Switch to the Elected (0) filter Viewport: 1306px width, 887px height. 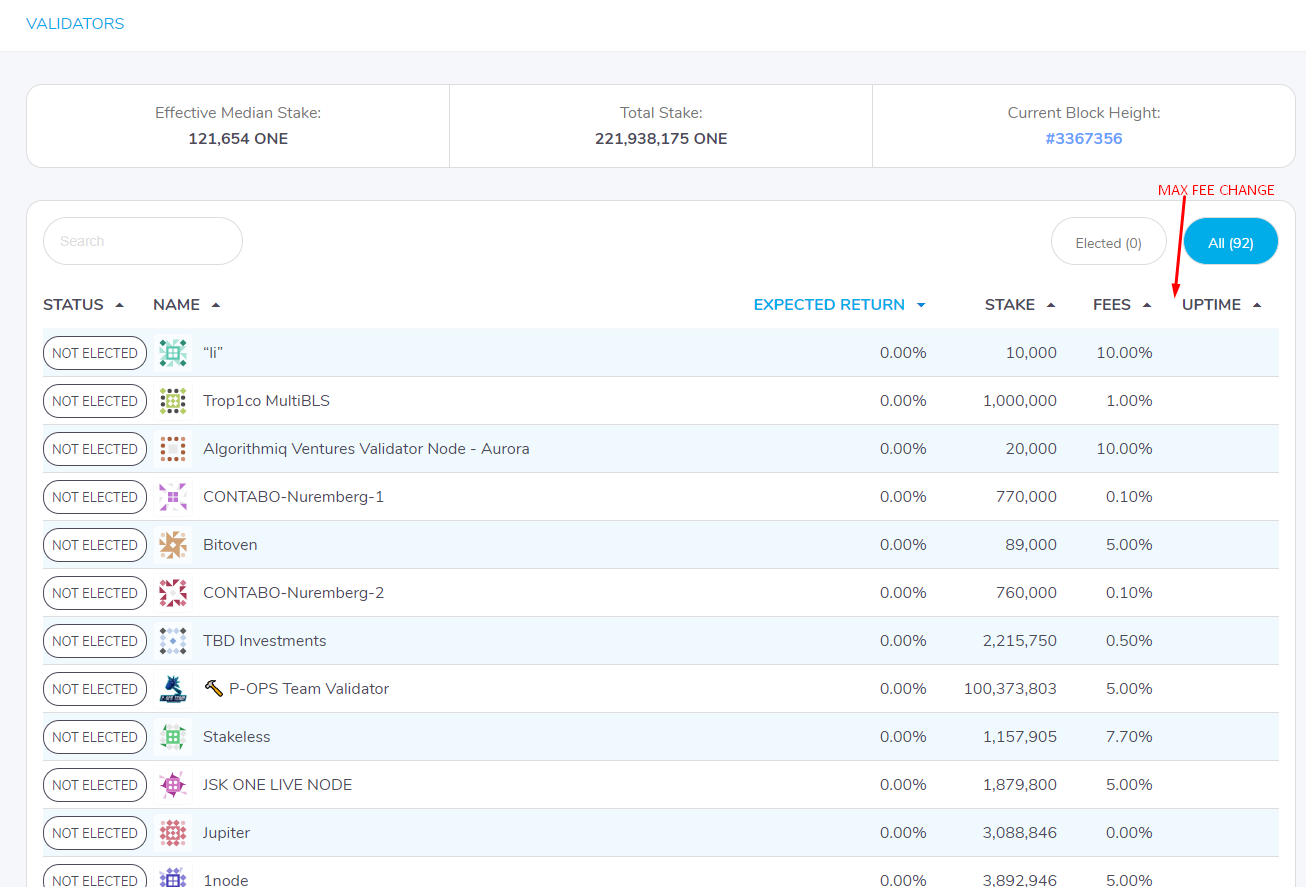(1108, 241)
